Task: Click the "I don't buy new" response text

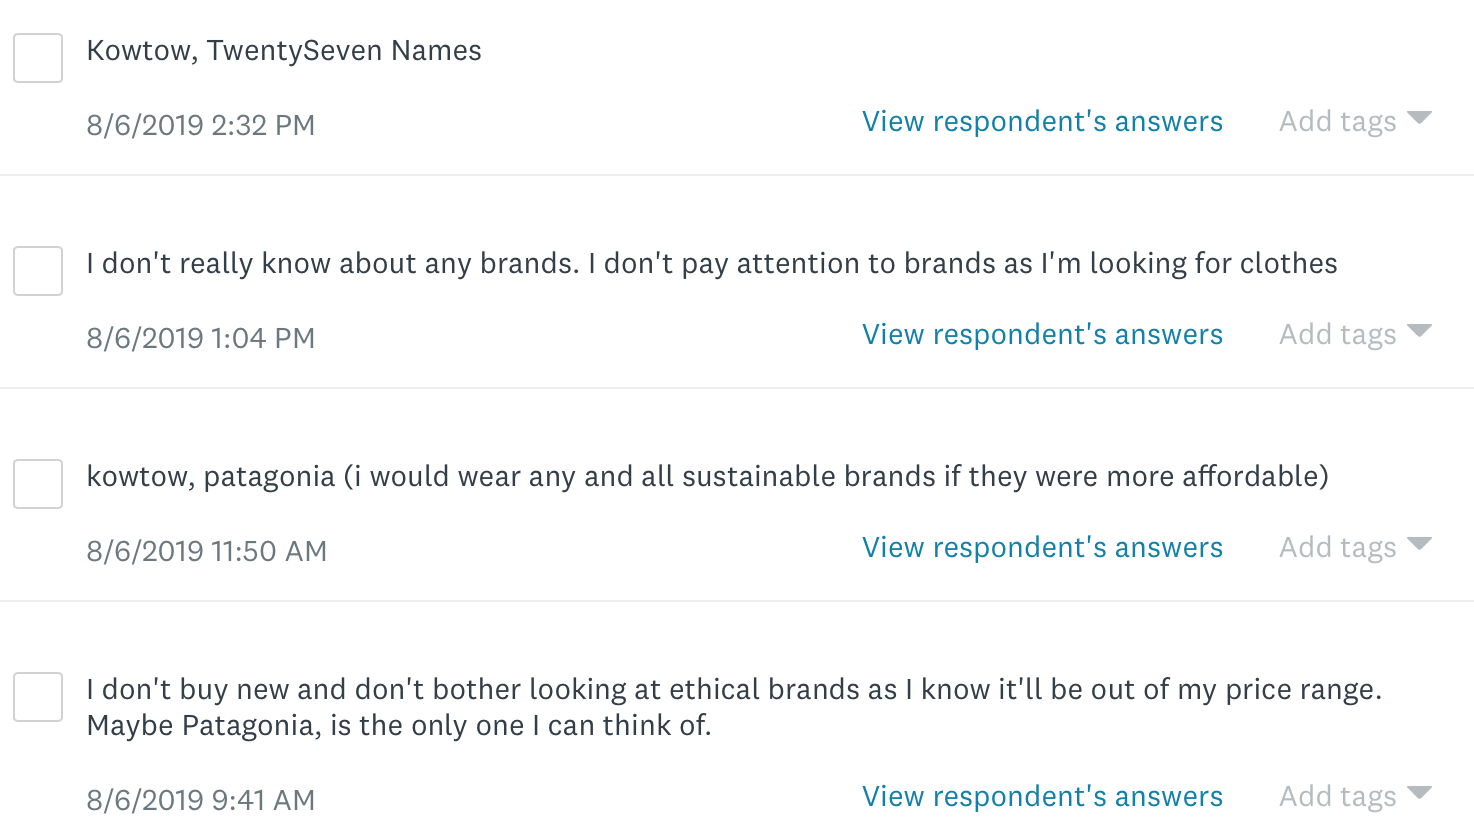Action: 733,707
